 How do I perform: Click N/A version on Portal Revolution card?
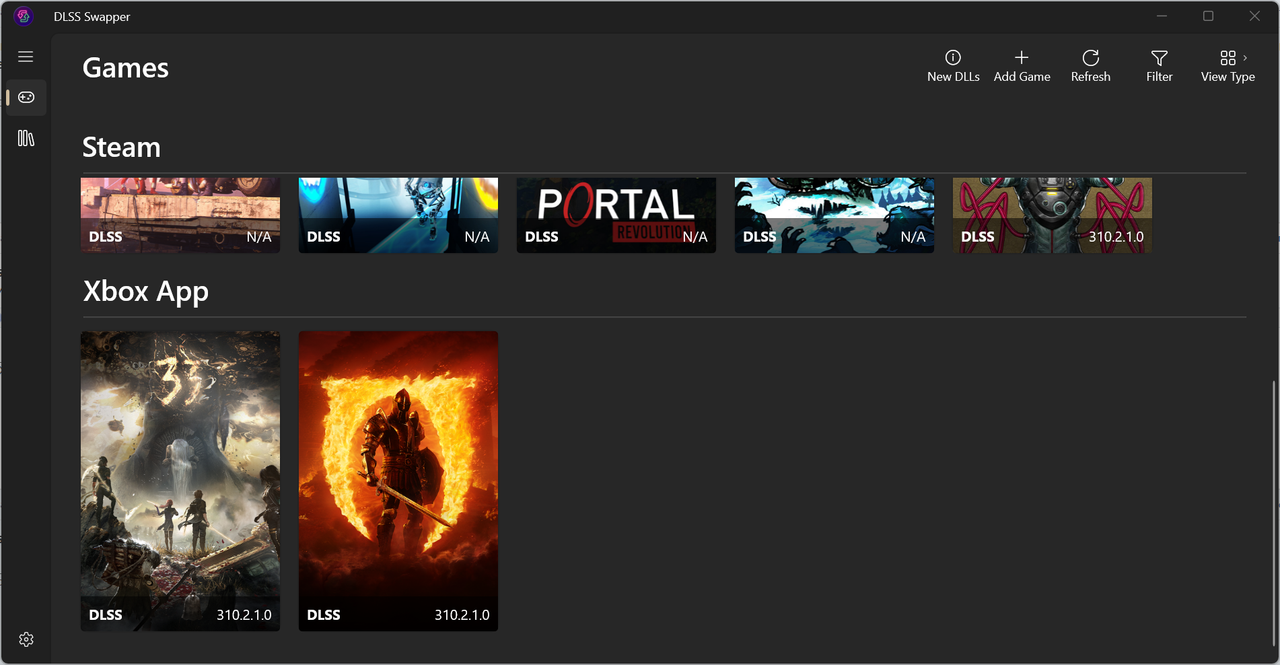click(695, 237)
